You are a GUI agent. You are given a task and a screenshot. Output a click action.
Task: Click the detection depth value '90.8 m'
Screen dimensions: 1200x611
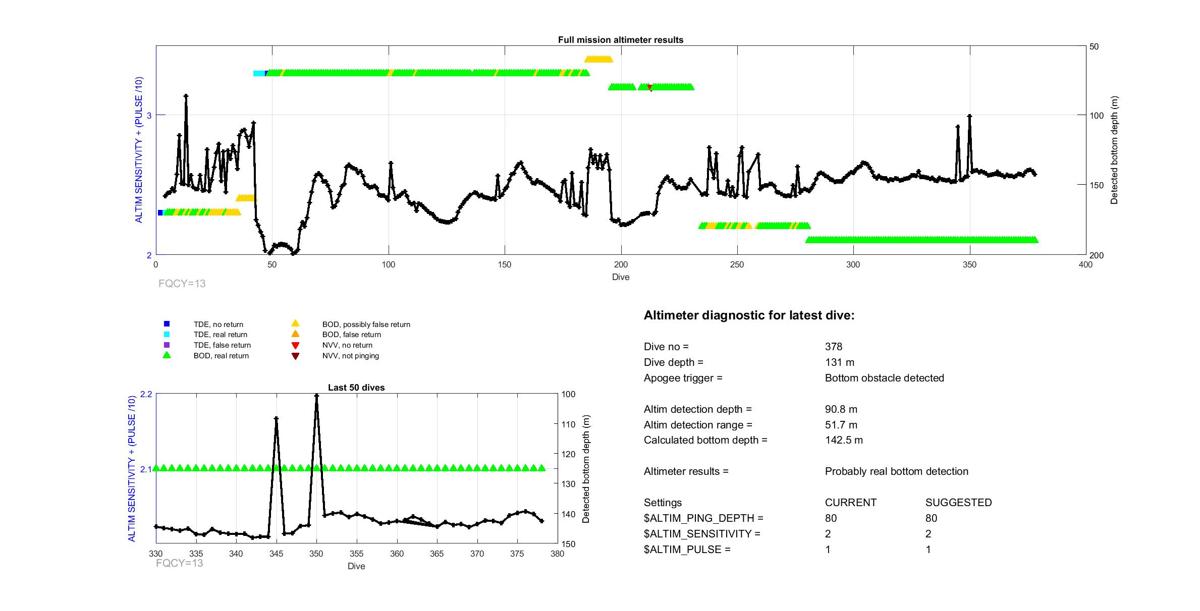click(842, 409)
